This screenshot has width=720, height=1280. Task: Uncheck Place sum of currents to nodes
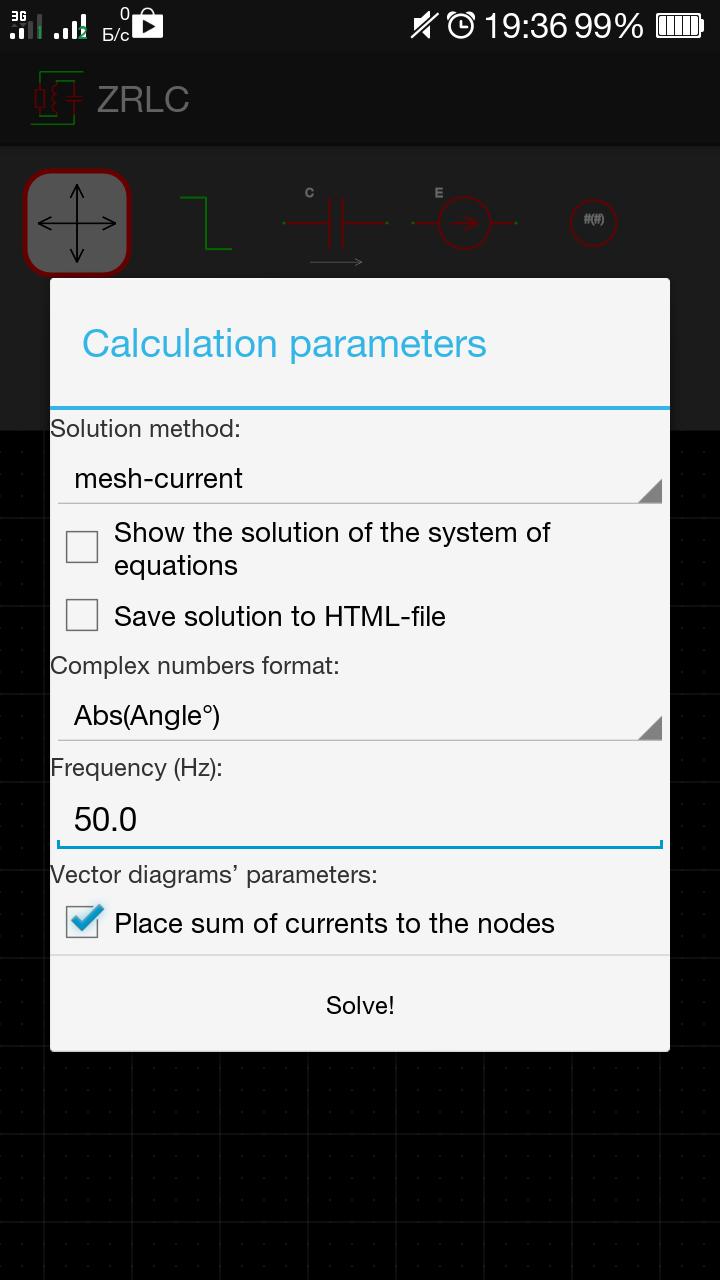click(81, 921)
